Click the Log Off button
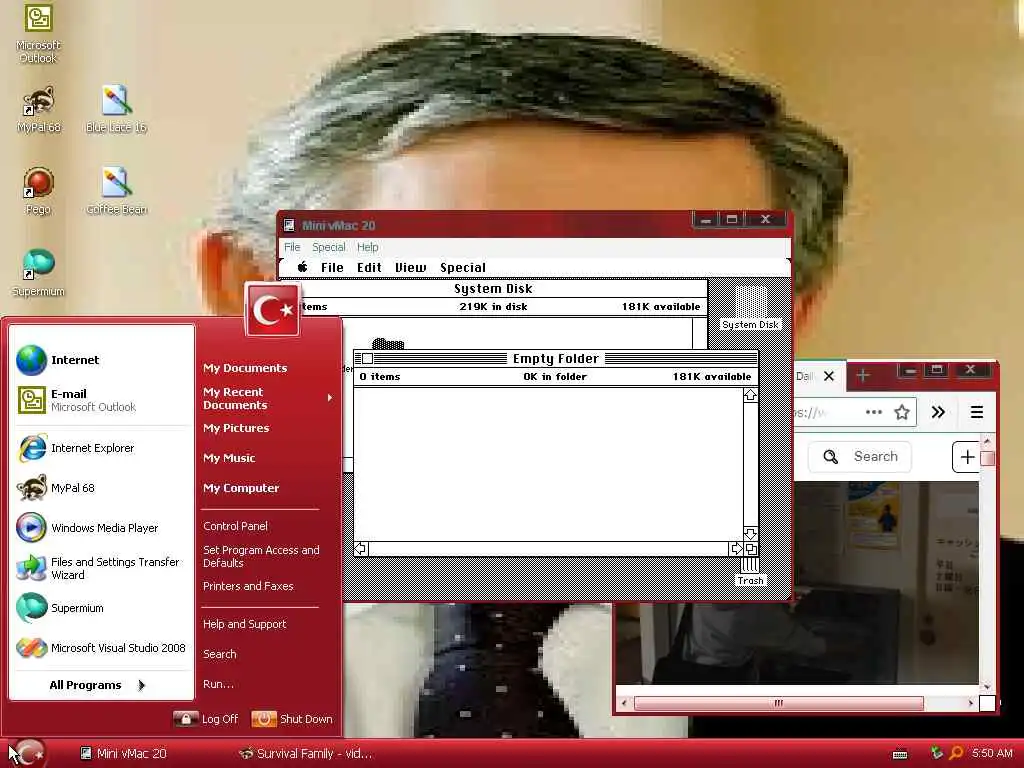 point(206,719)
